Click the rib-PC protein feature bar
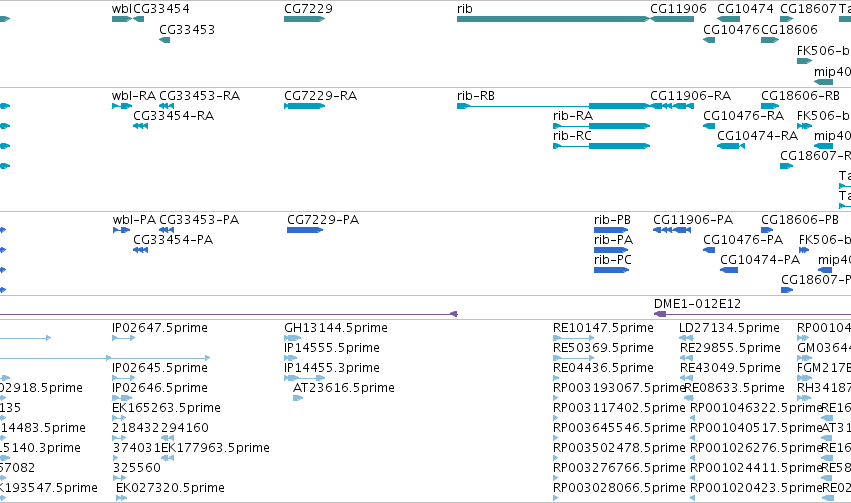The image size is (851, 503). 611,270
